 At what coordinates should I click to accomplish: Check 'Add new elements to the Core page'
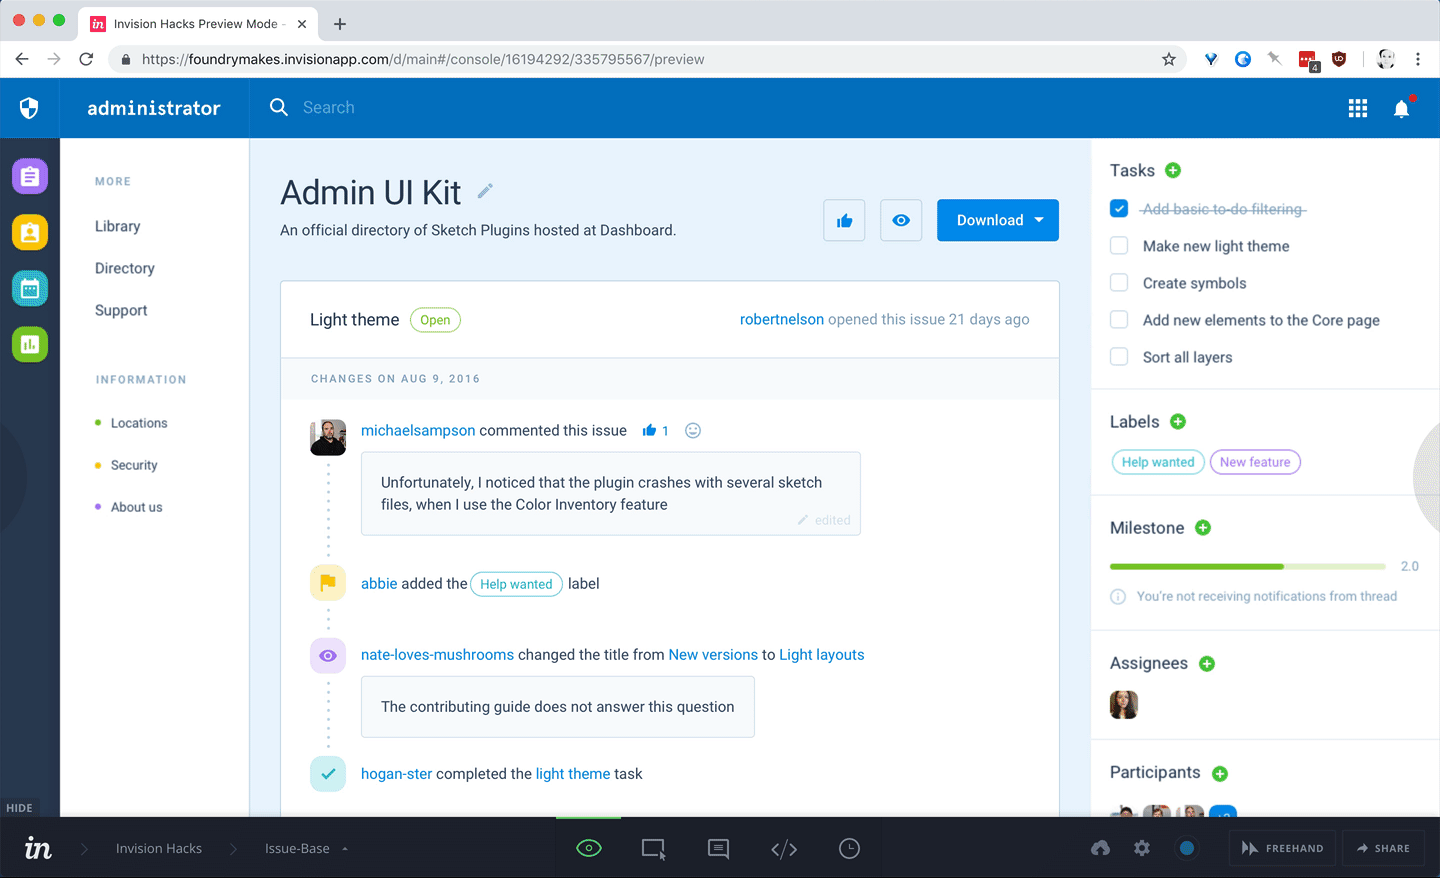[1119, 319]
